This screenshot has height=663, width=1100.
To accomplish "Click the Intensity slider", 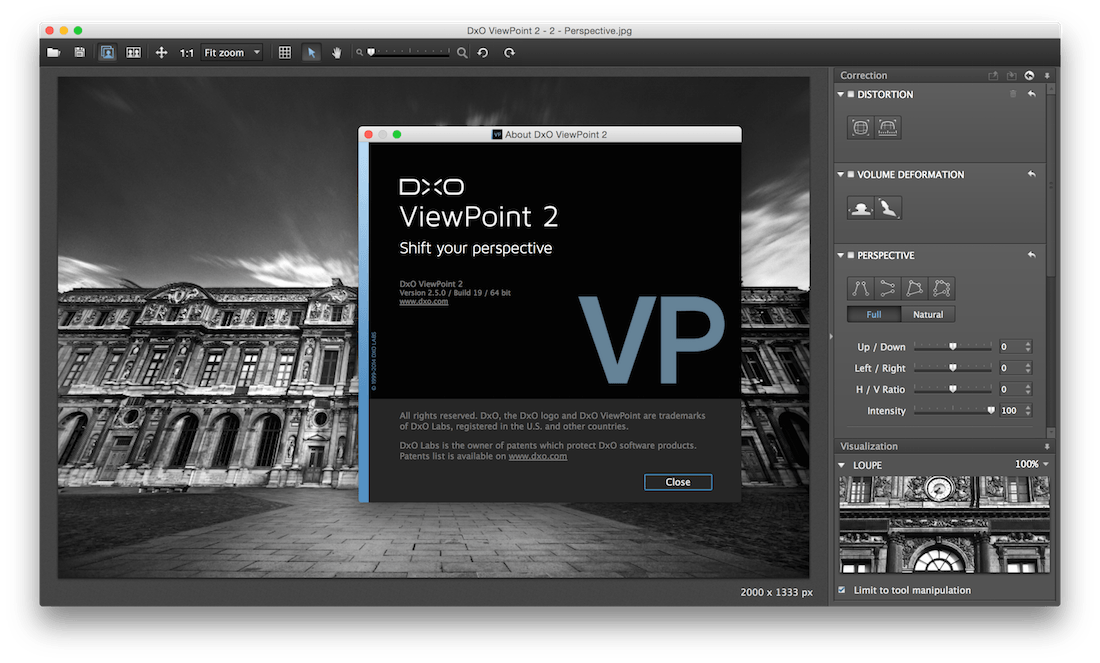I will pyautogui.click(x=953, y=410).
